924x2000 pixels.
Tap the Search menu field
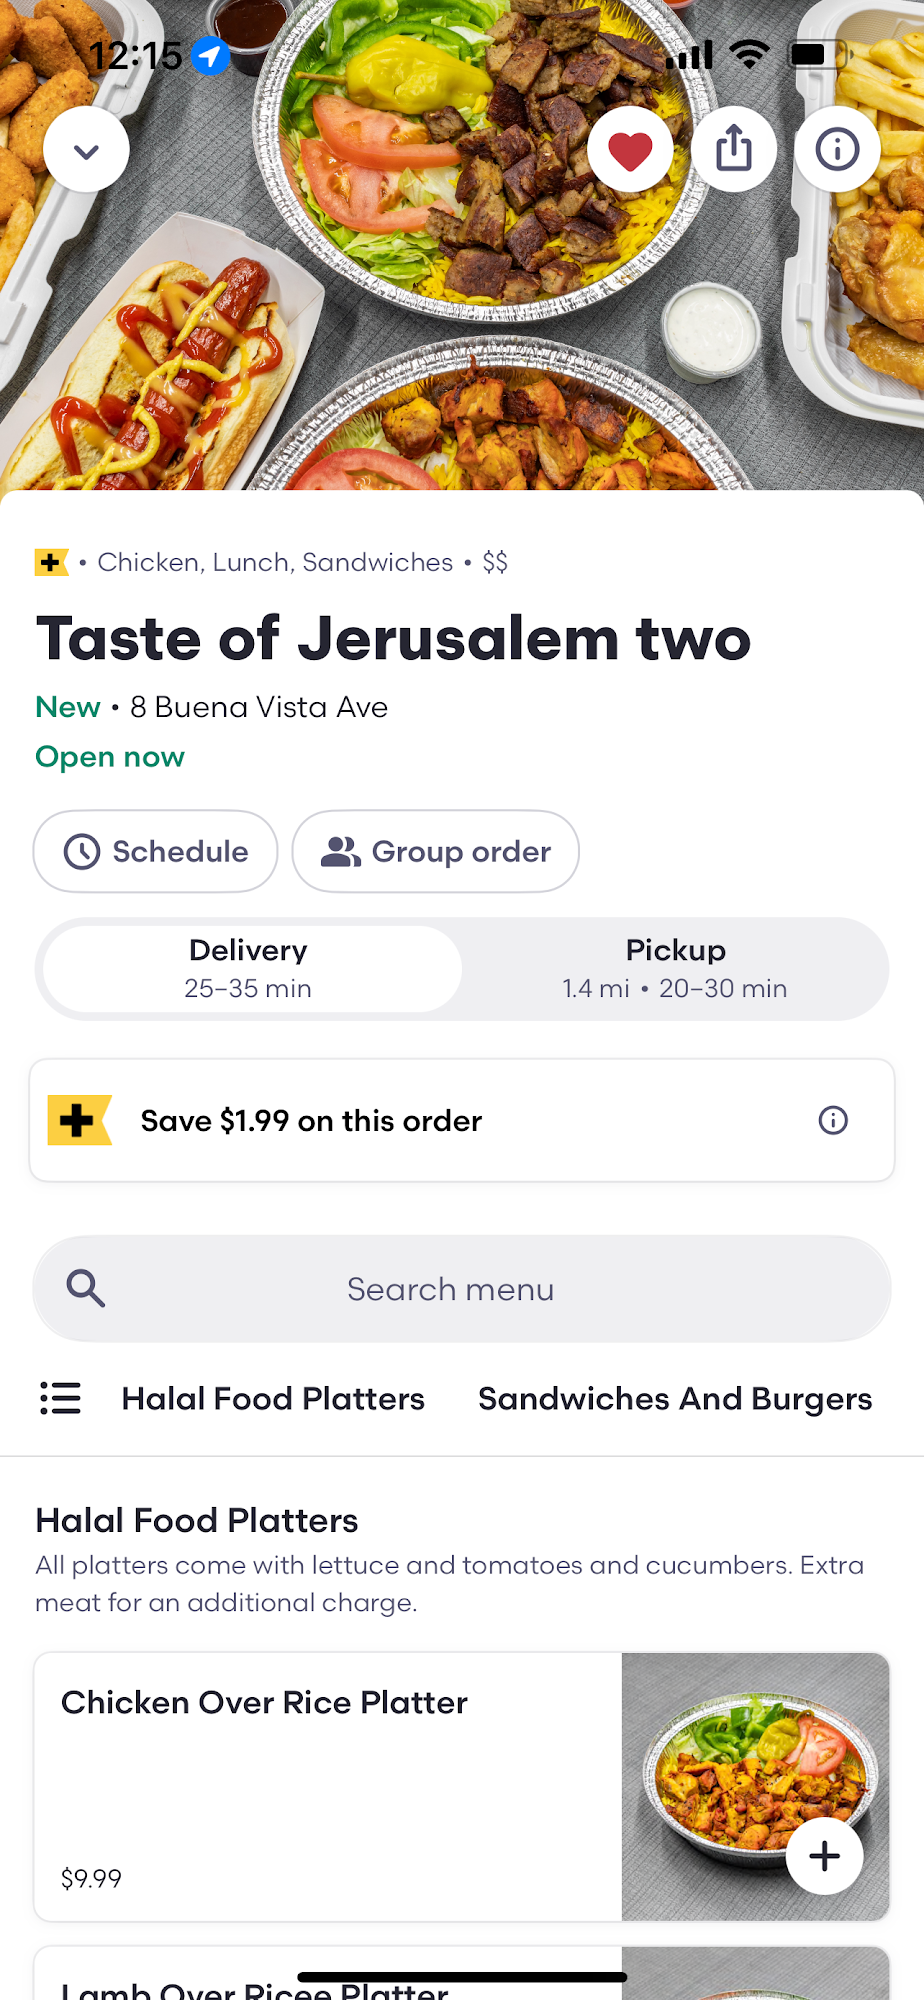point(450,1289)
